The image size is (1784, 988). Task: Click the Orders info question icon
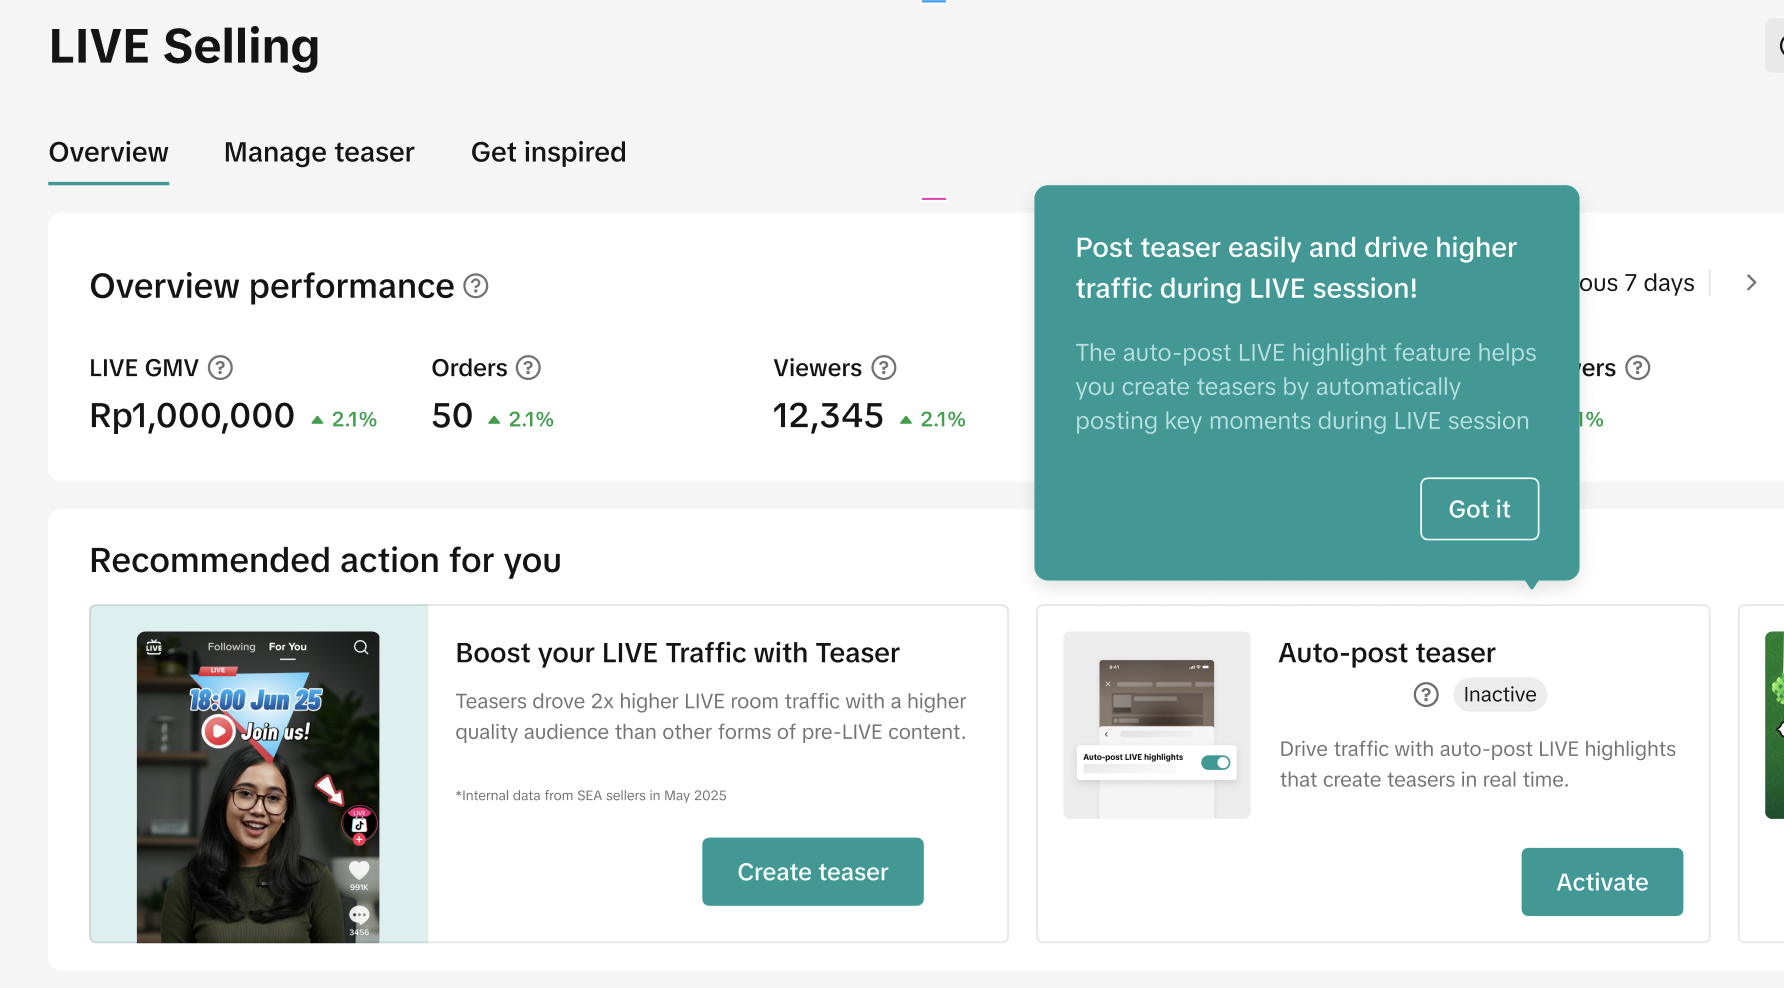528,368
